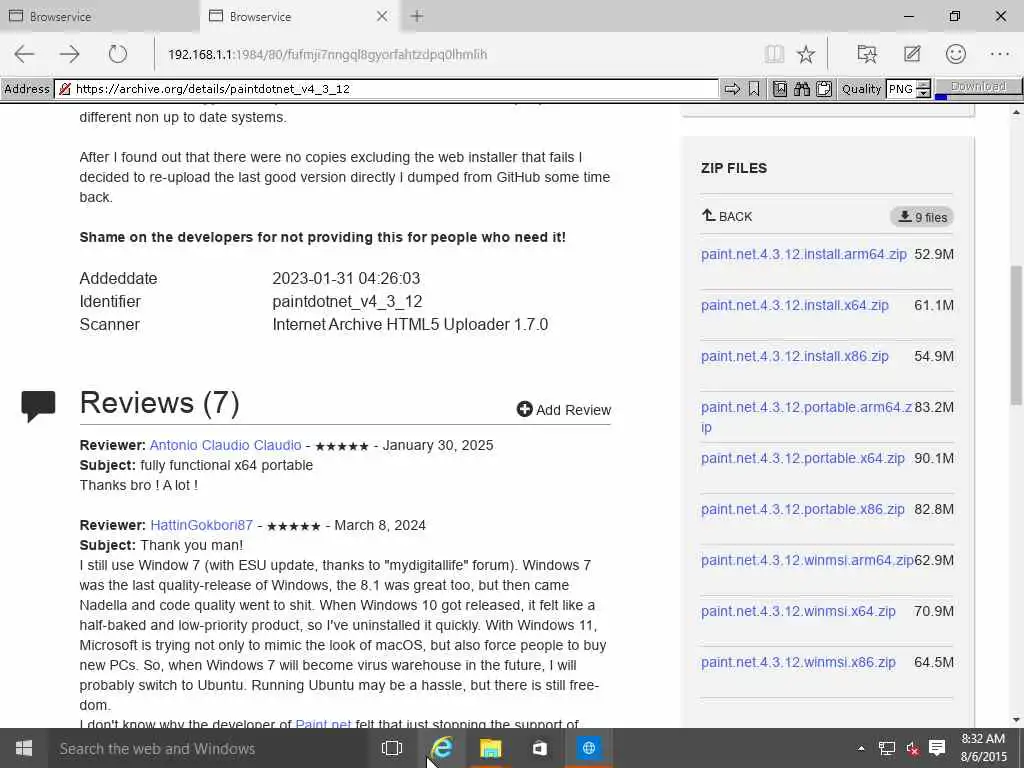
Task: Click Quality stepper arrows next to PNG
Action: pos(923,89)
